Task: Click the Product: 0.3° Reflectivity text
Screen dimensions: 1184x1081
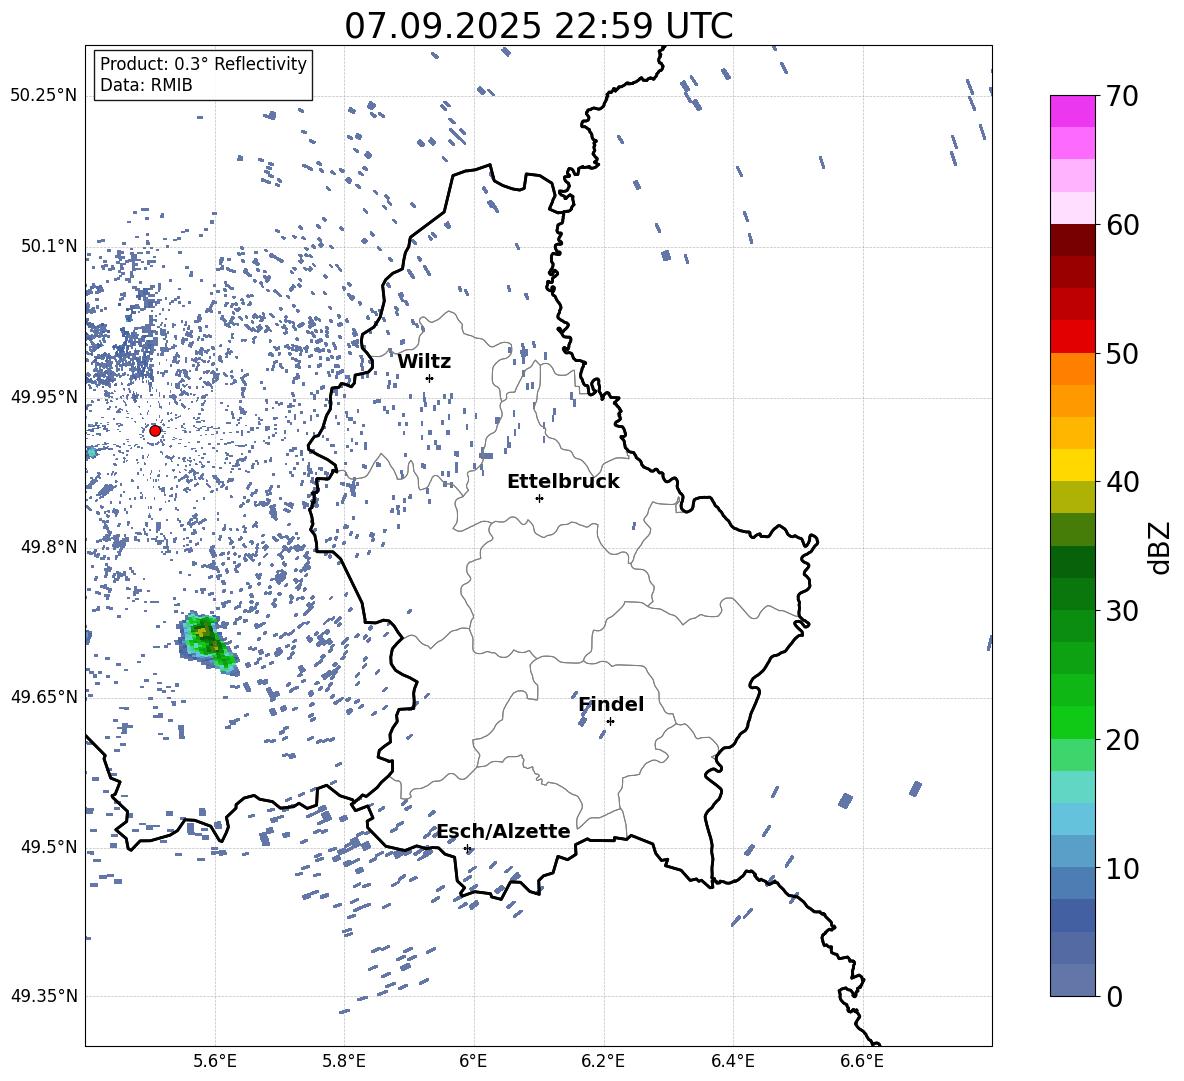Action: [203, 64]
